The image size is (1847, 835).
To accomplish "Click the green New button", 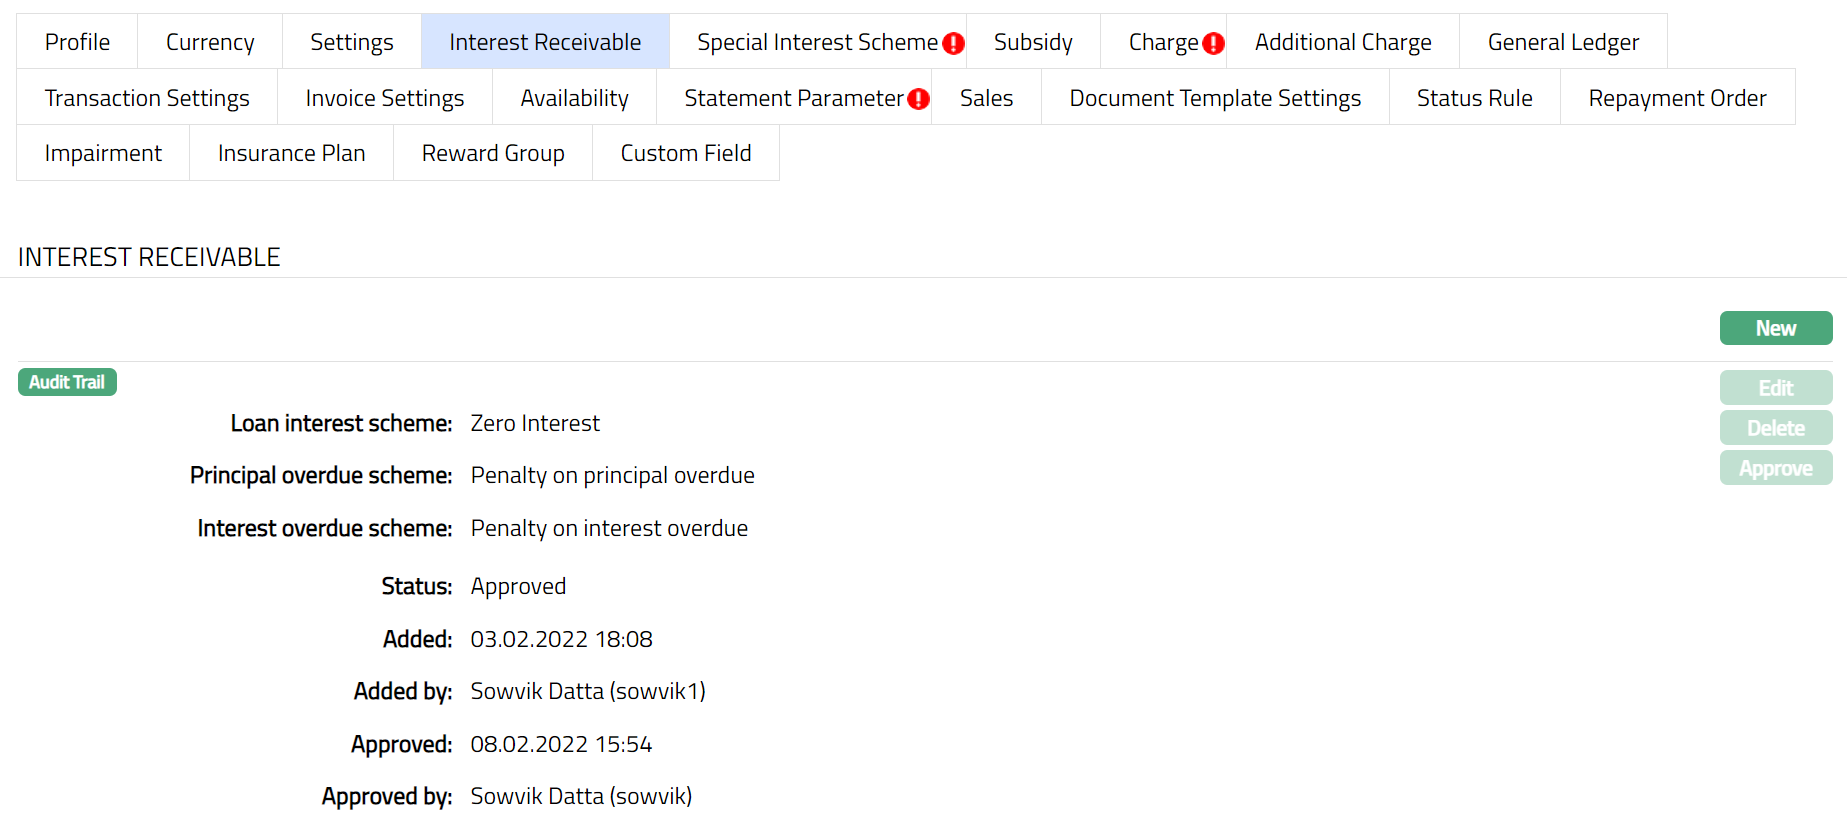I will pyautogui.click(x=1775, y=328).
